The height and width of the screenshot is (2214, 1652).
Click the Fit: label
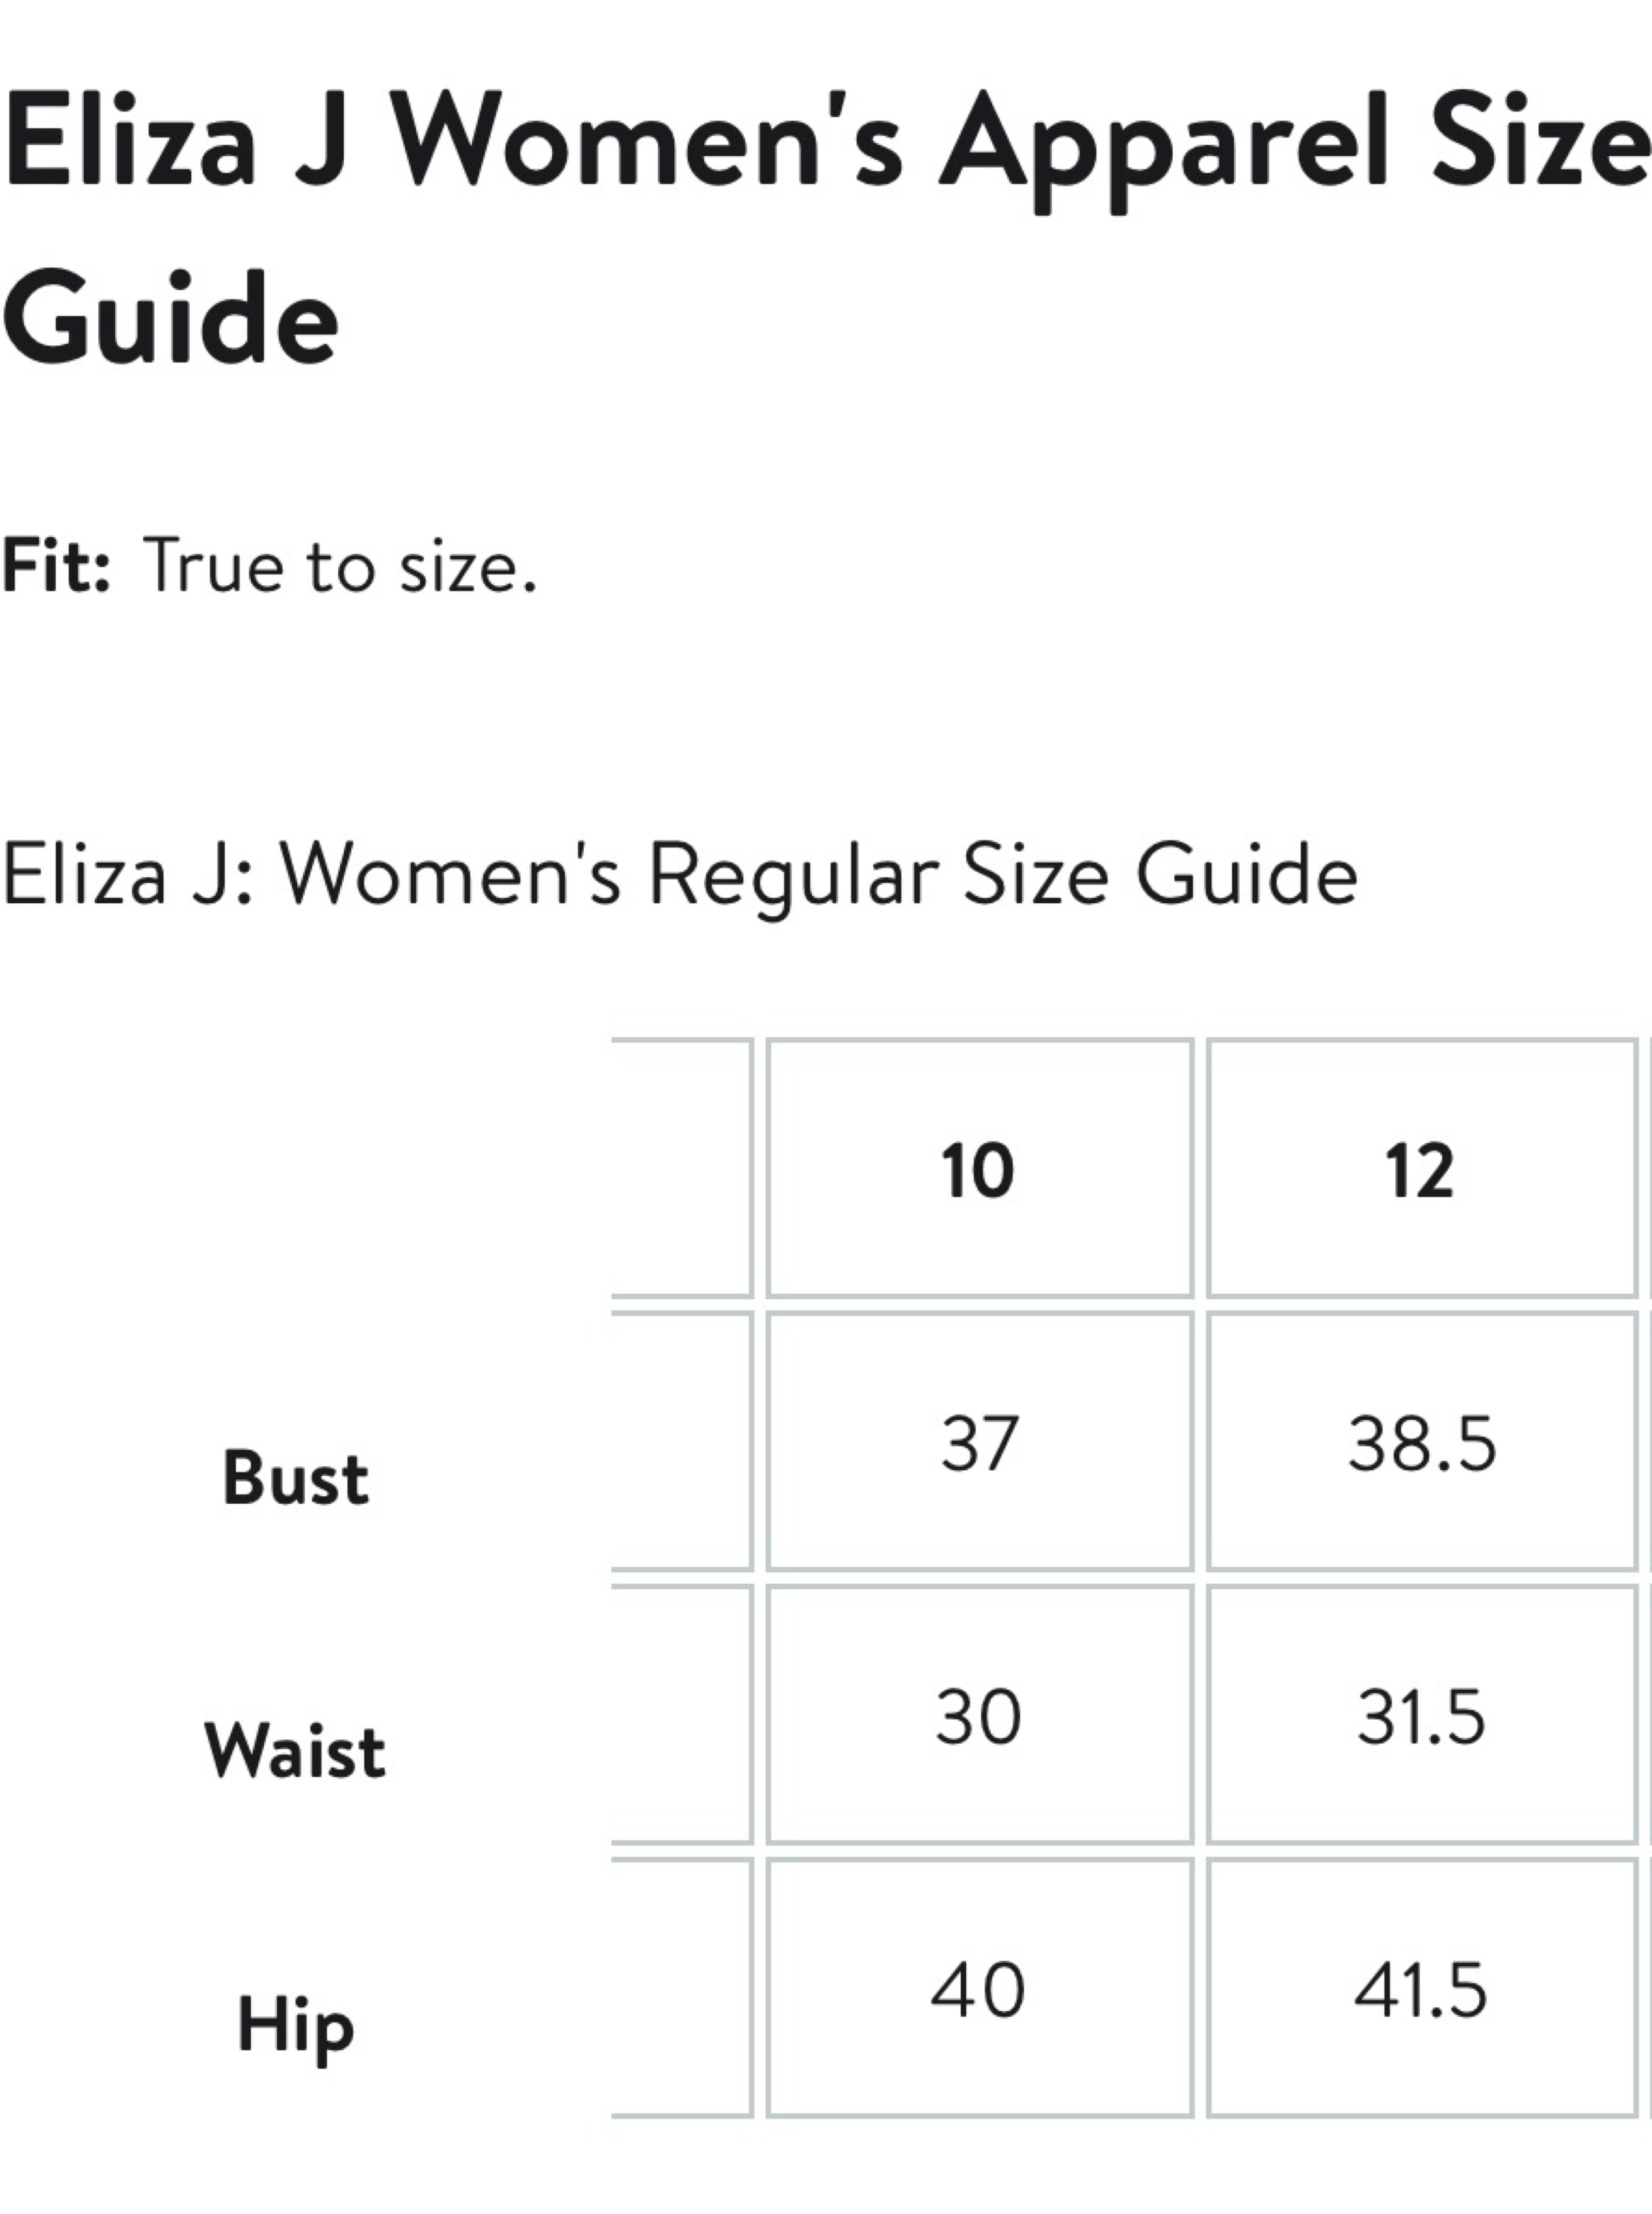click(x=56, y=566)
